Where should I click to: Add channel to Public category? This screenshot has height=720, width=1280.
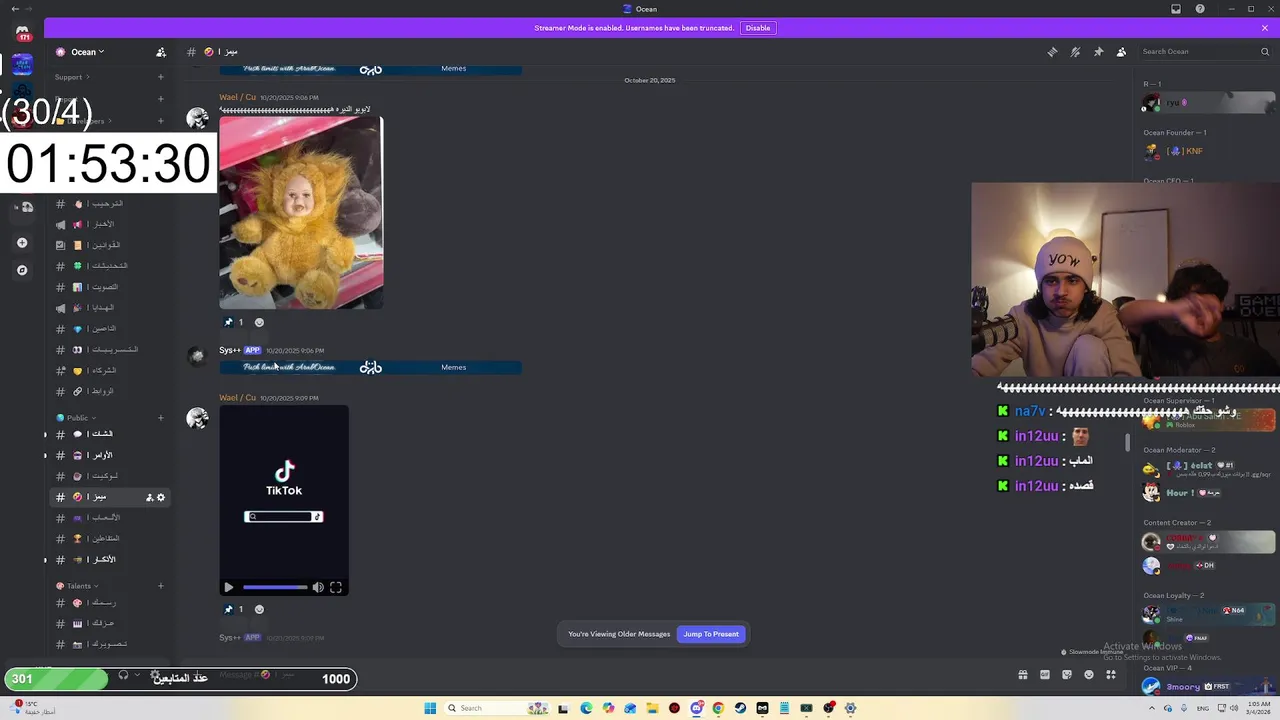pos(160,418)
